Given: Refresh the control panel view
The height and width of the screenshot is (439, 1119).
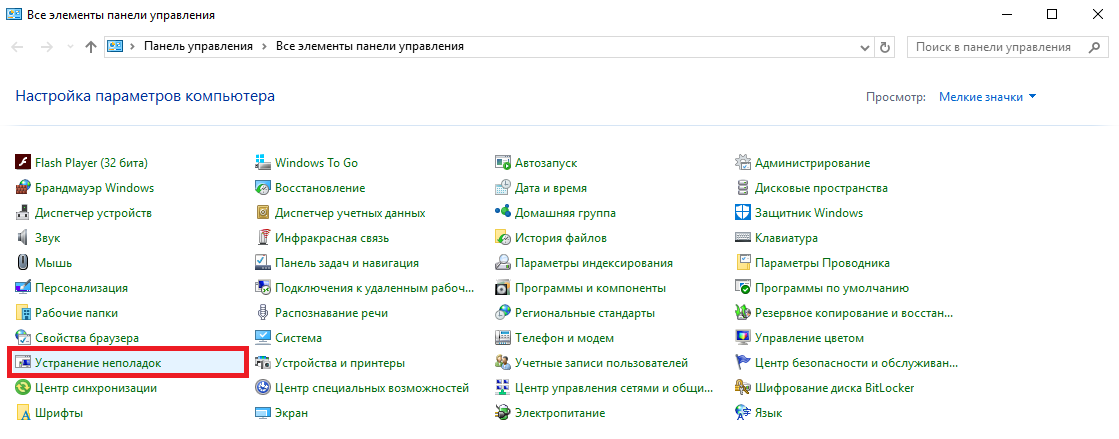Looking at the screenshot, I should (x=886, y=47).
